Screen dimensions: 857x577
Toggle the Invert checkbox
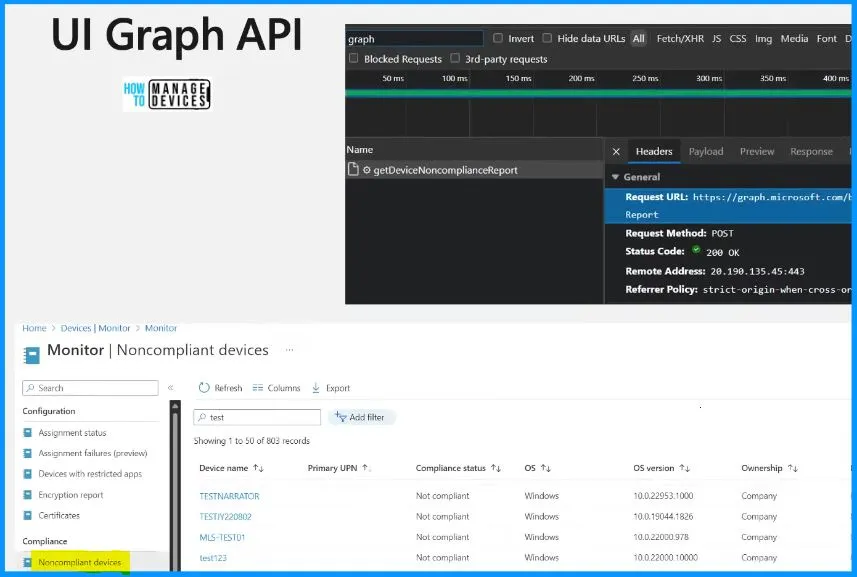[498, 38]
